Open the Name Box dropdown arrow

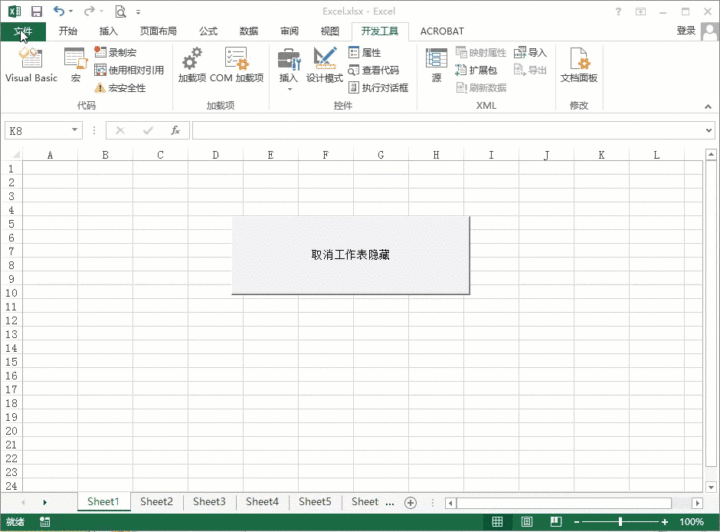pyautogui.click(x=74, y=130)
